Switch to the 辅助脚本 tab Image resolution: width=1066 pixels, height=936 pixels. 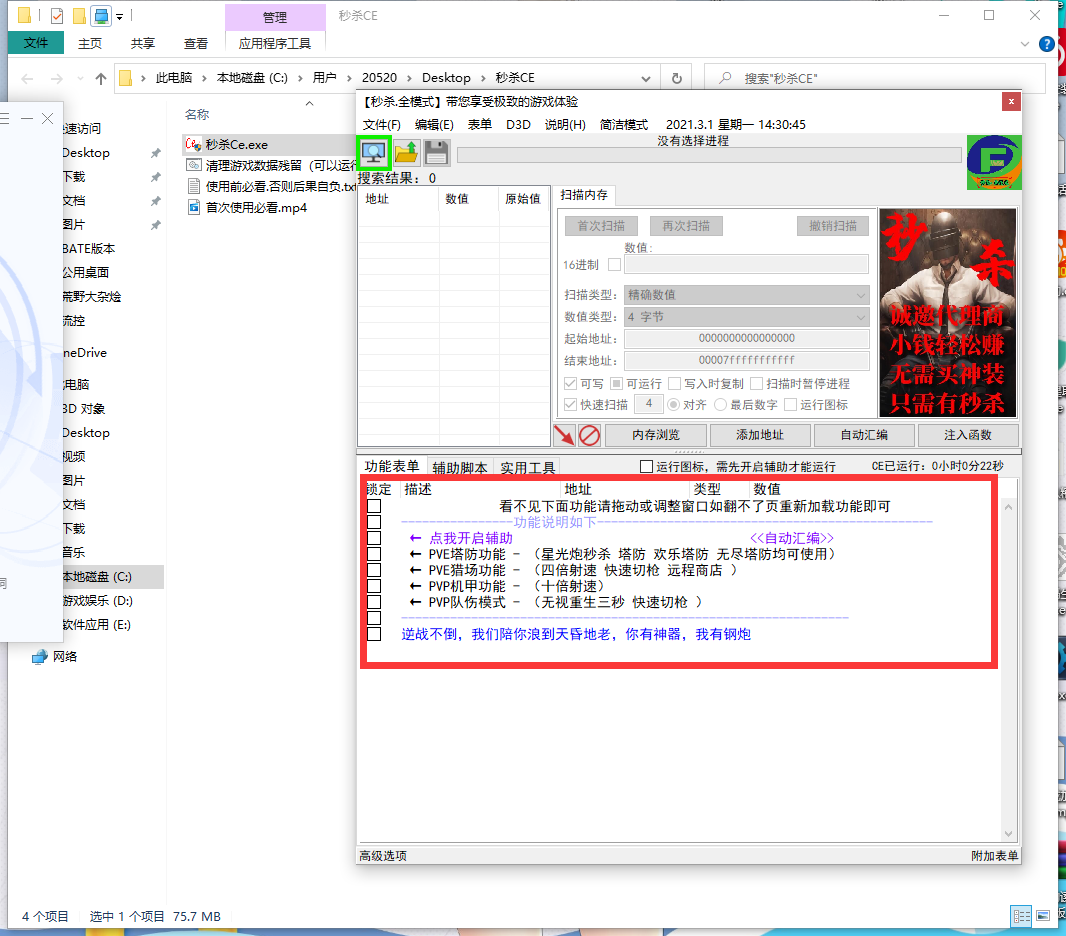click(460, 467)
